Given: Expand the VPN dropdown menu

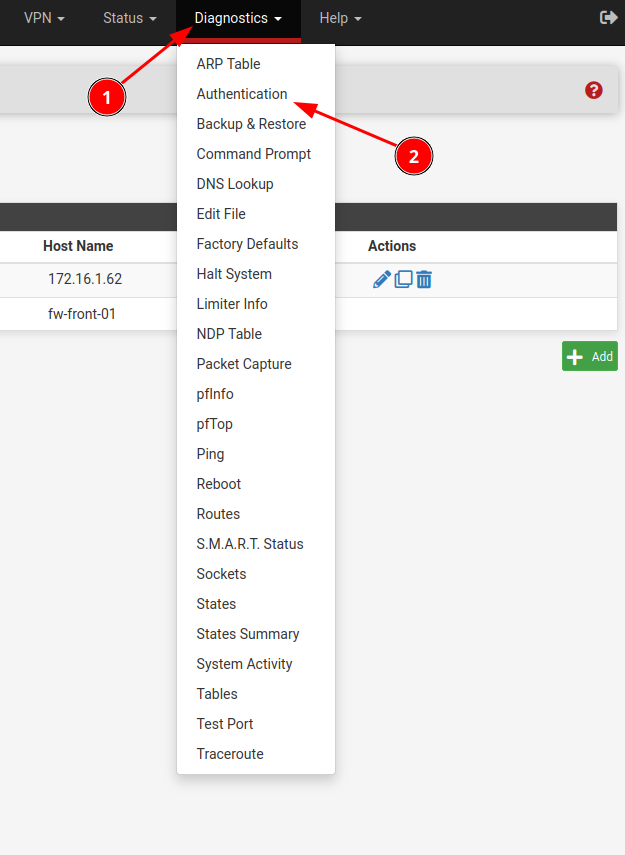Looking at the screenshot, I should pyautogui.click(x=44, y=18).
